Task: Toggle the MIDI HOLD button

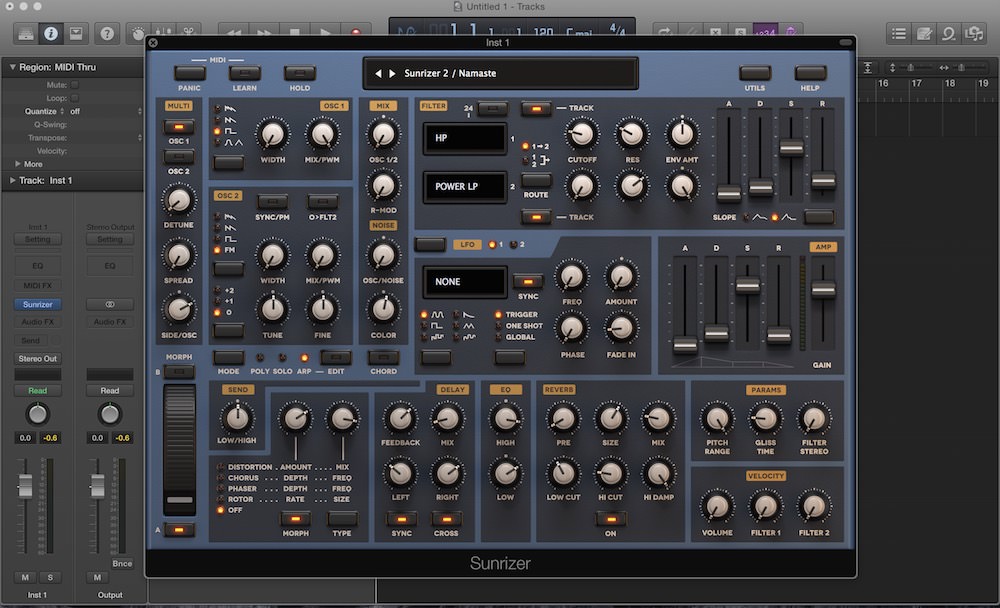Action: [x=300, y=73]
